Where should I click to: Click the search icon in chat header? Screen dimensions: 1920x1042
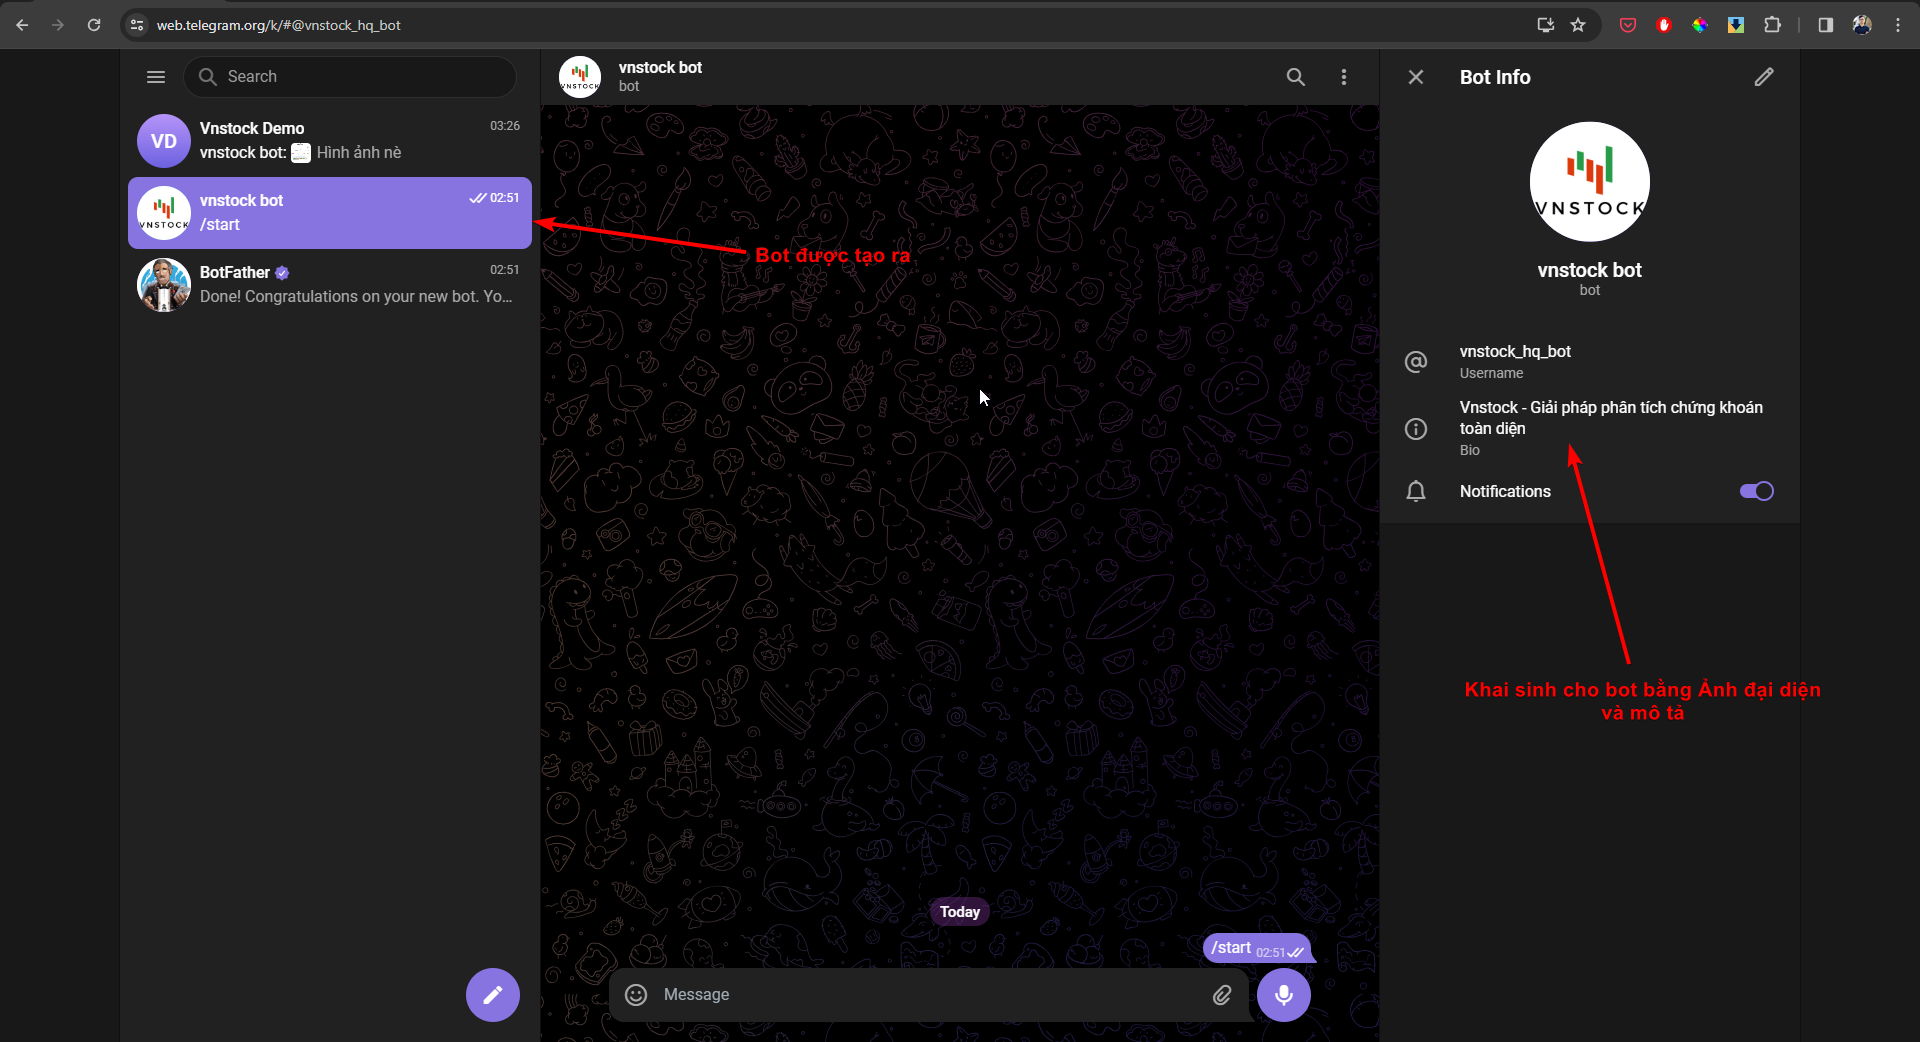[x=1295, y=77]
